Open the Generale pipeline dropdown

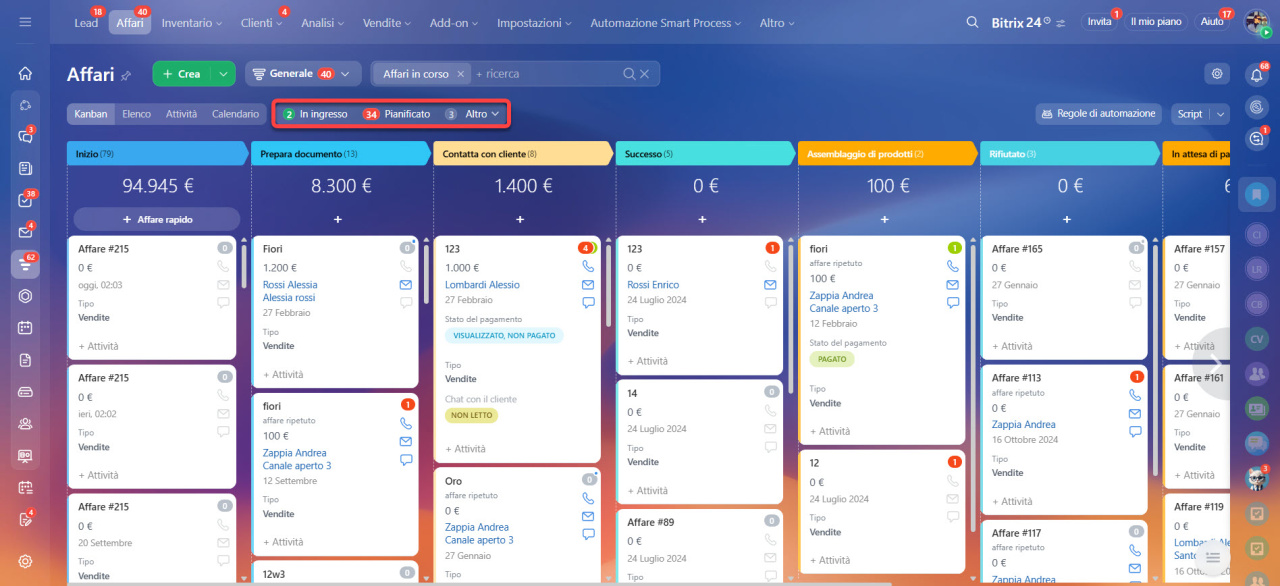click(302, 74)
